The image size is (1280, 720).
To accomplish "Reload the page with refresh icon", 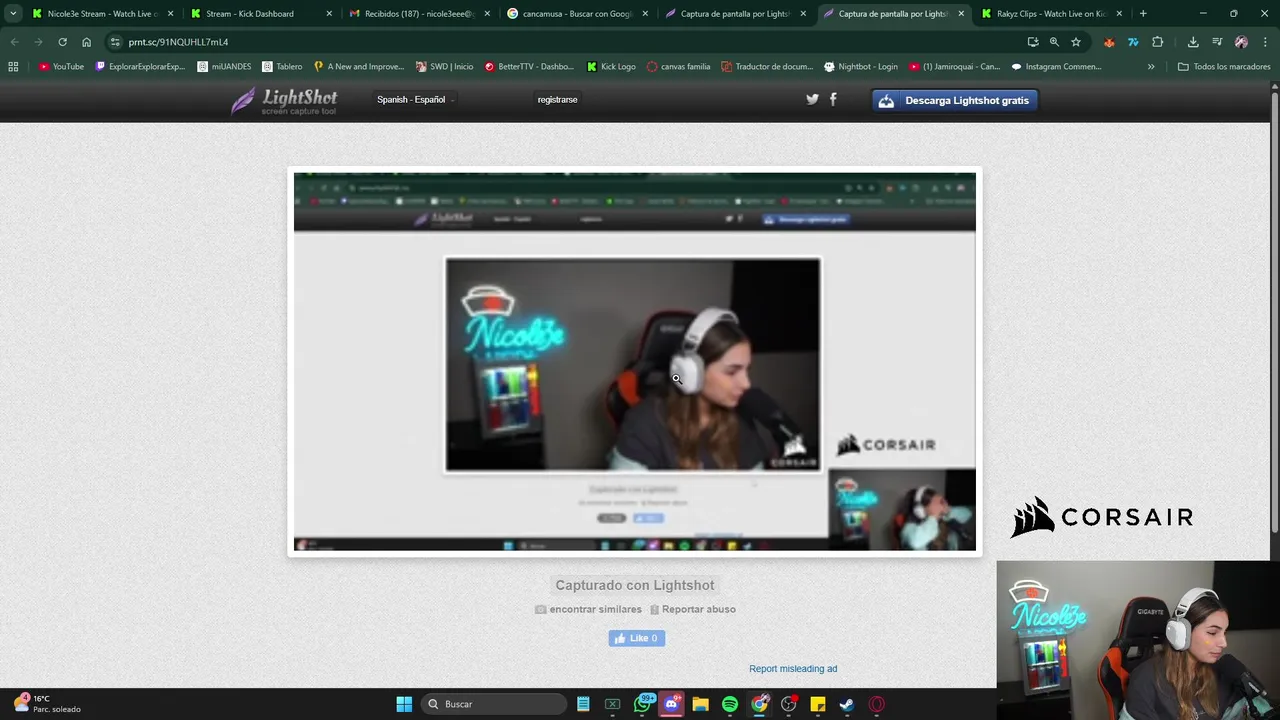I will click(62, 42).
